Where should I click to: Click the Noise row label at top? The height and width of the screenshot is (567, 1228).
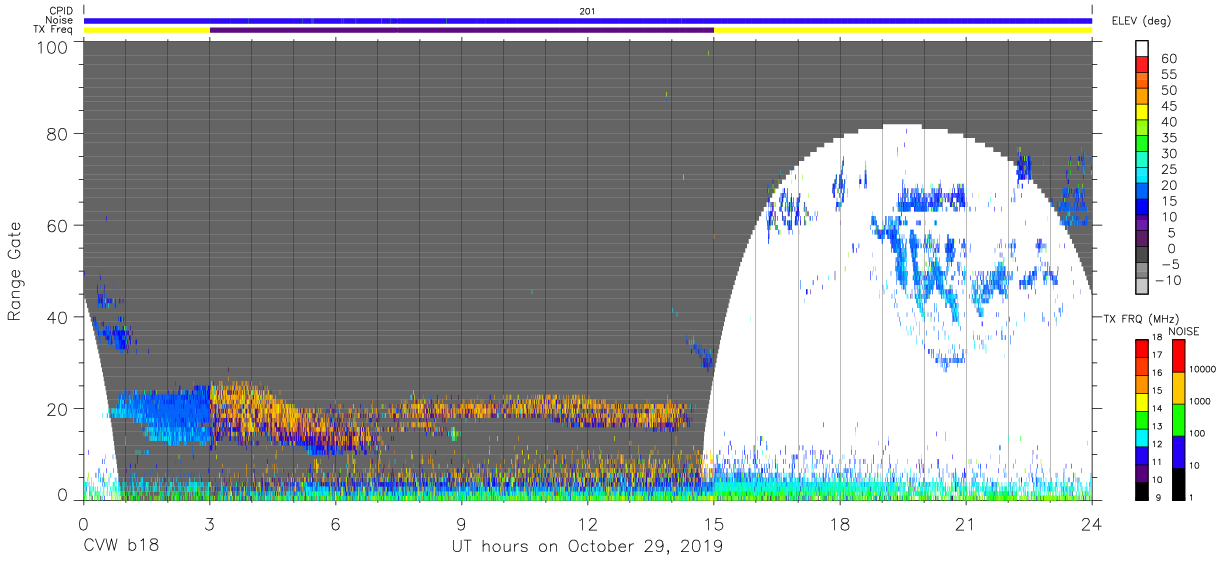pyautogui.click(x=60, y=20)
